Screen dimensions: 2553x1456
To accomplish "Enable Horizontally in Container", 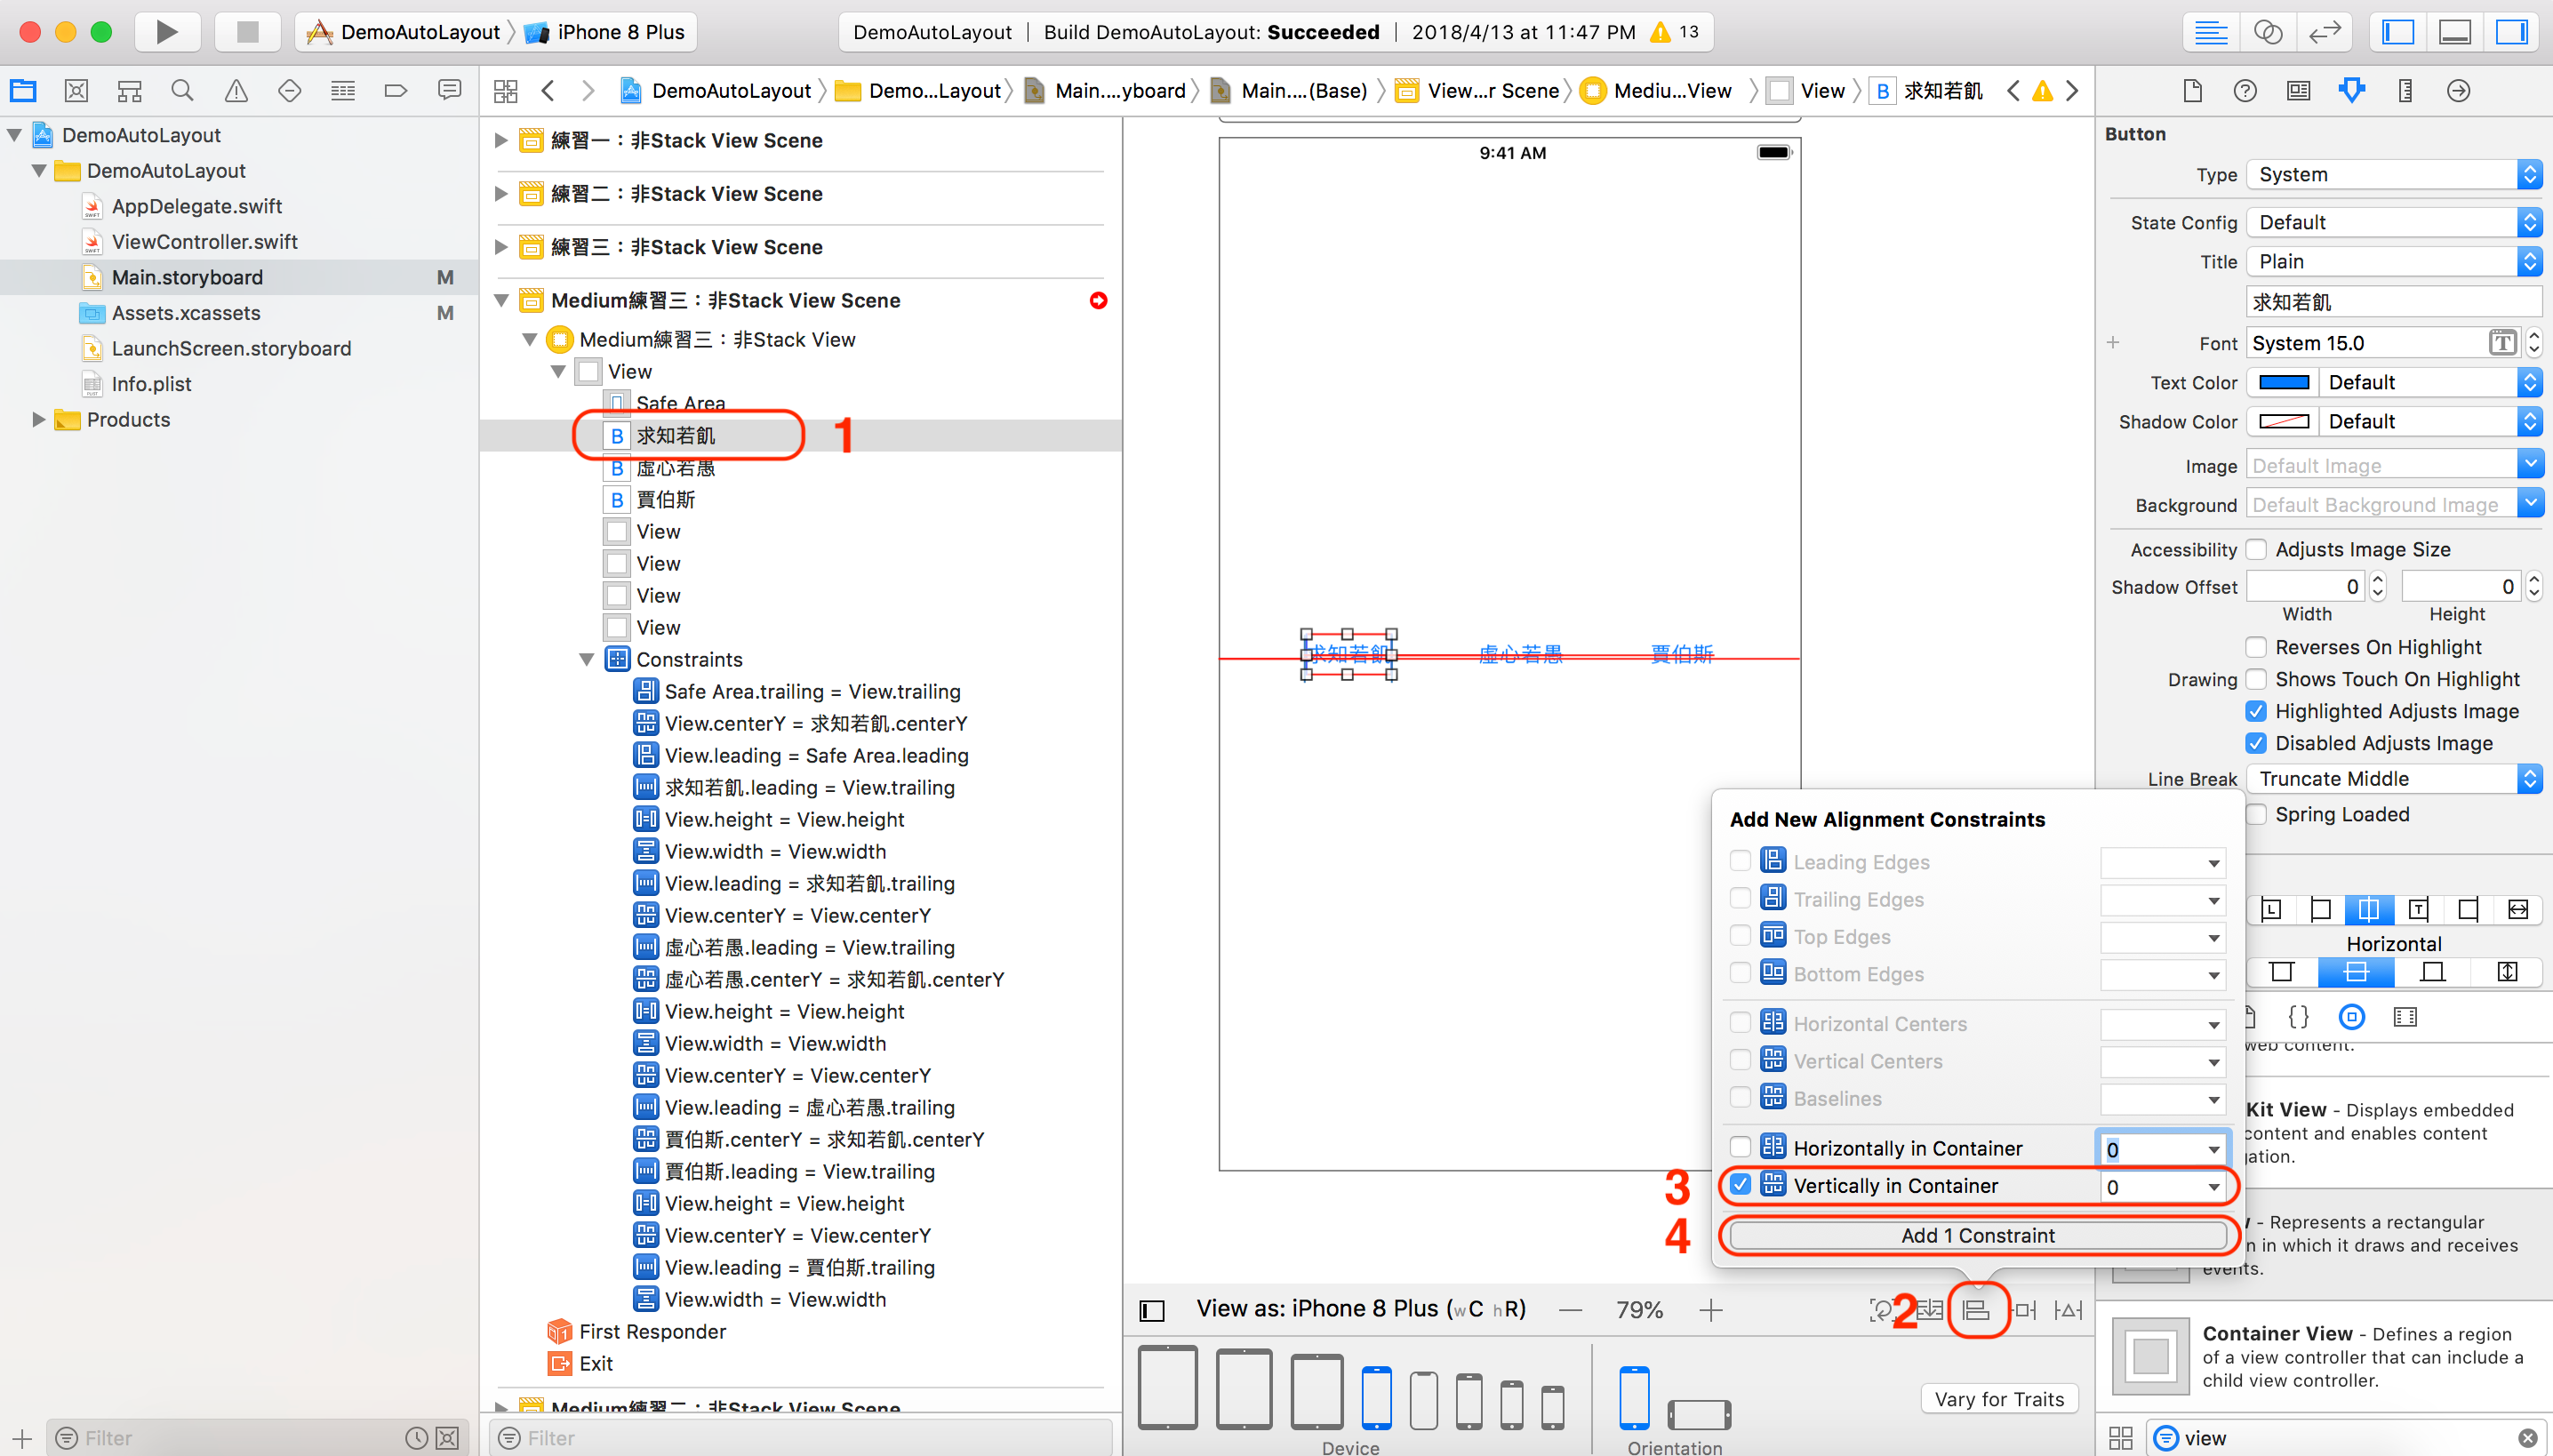I will tap(1742, 1147).
